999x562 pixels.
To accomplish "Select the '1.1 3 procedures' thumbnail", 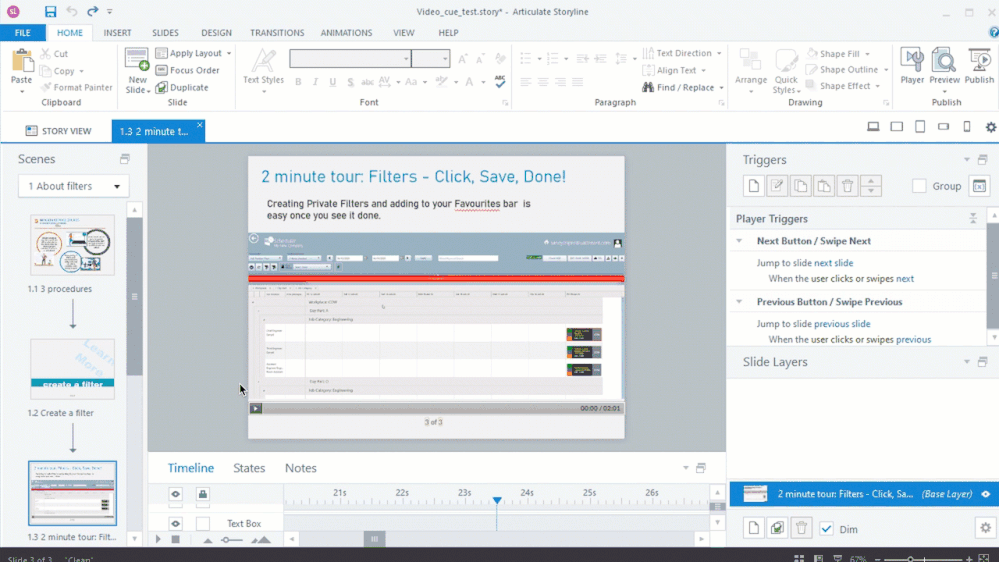I will 73,245.
